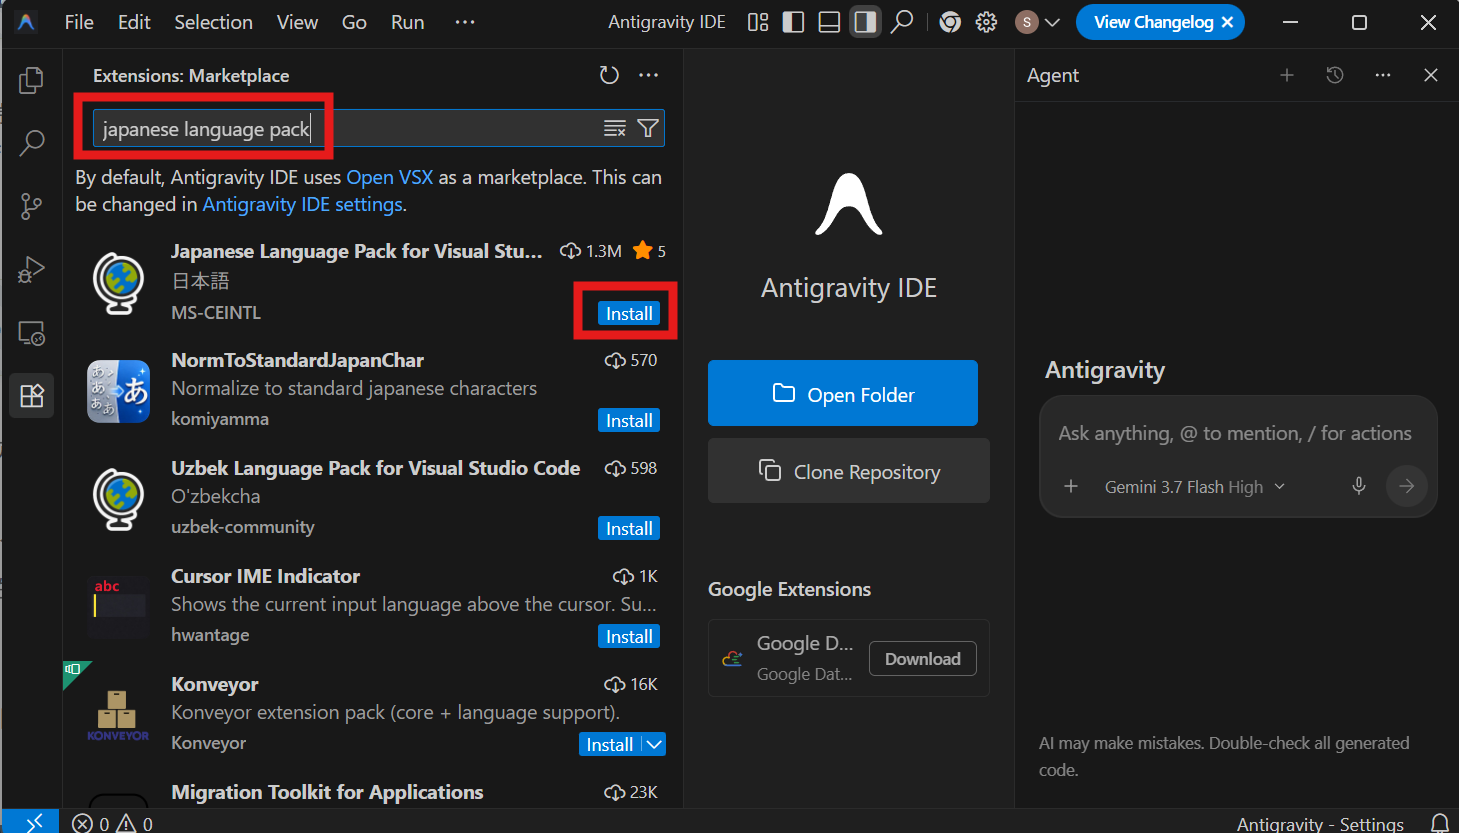Open the Go menu
1459x833 pixels.
[x=354, y=22]
